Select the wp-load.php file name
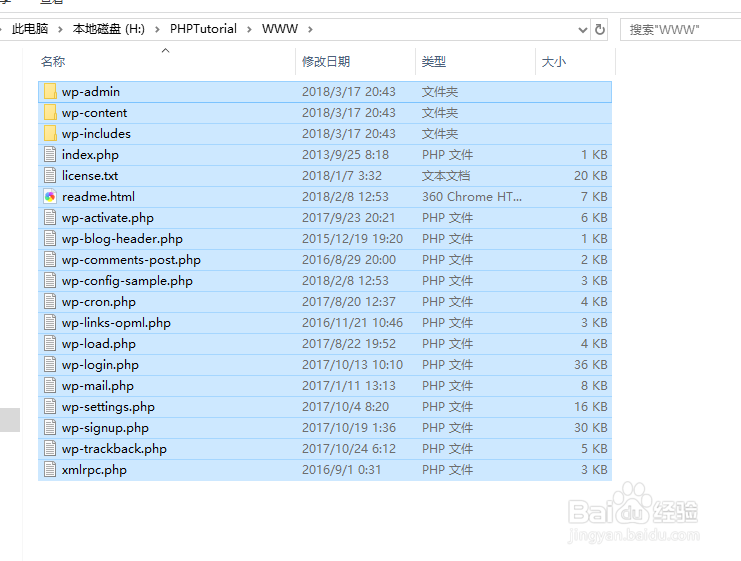741x561 pixels. 99,344
